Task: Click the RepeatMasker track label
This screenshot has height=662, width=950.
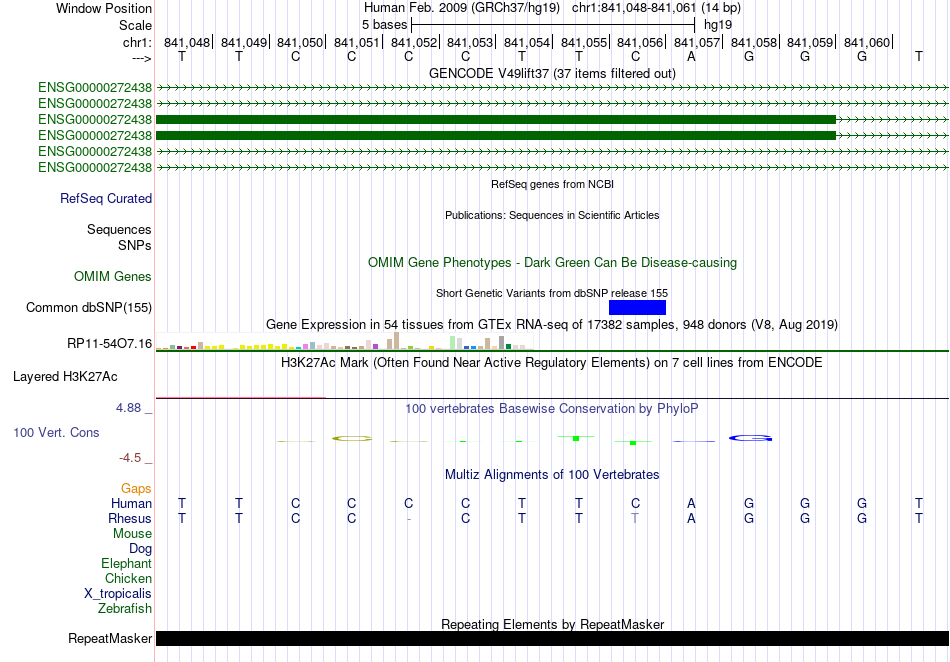Action: [x=110, y=639]
